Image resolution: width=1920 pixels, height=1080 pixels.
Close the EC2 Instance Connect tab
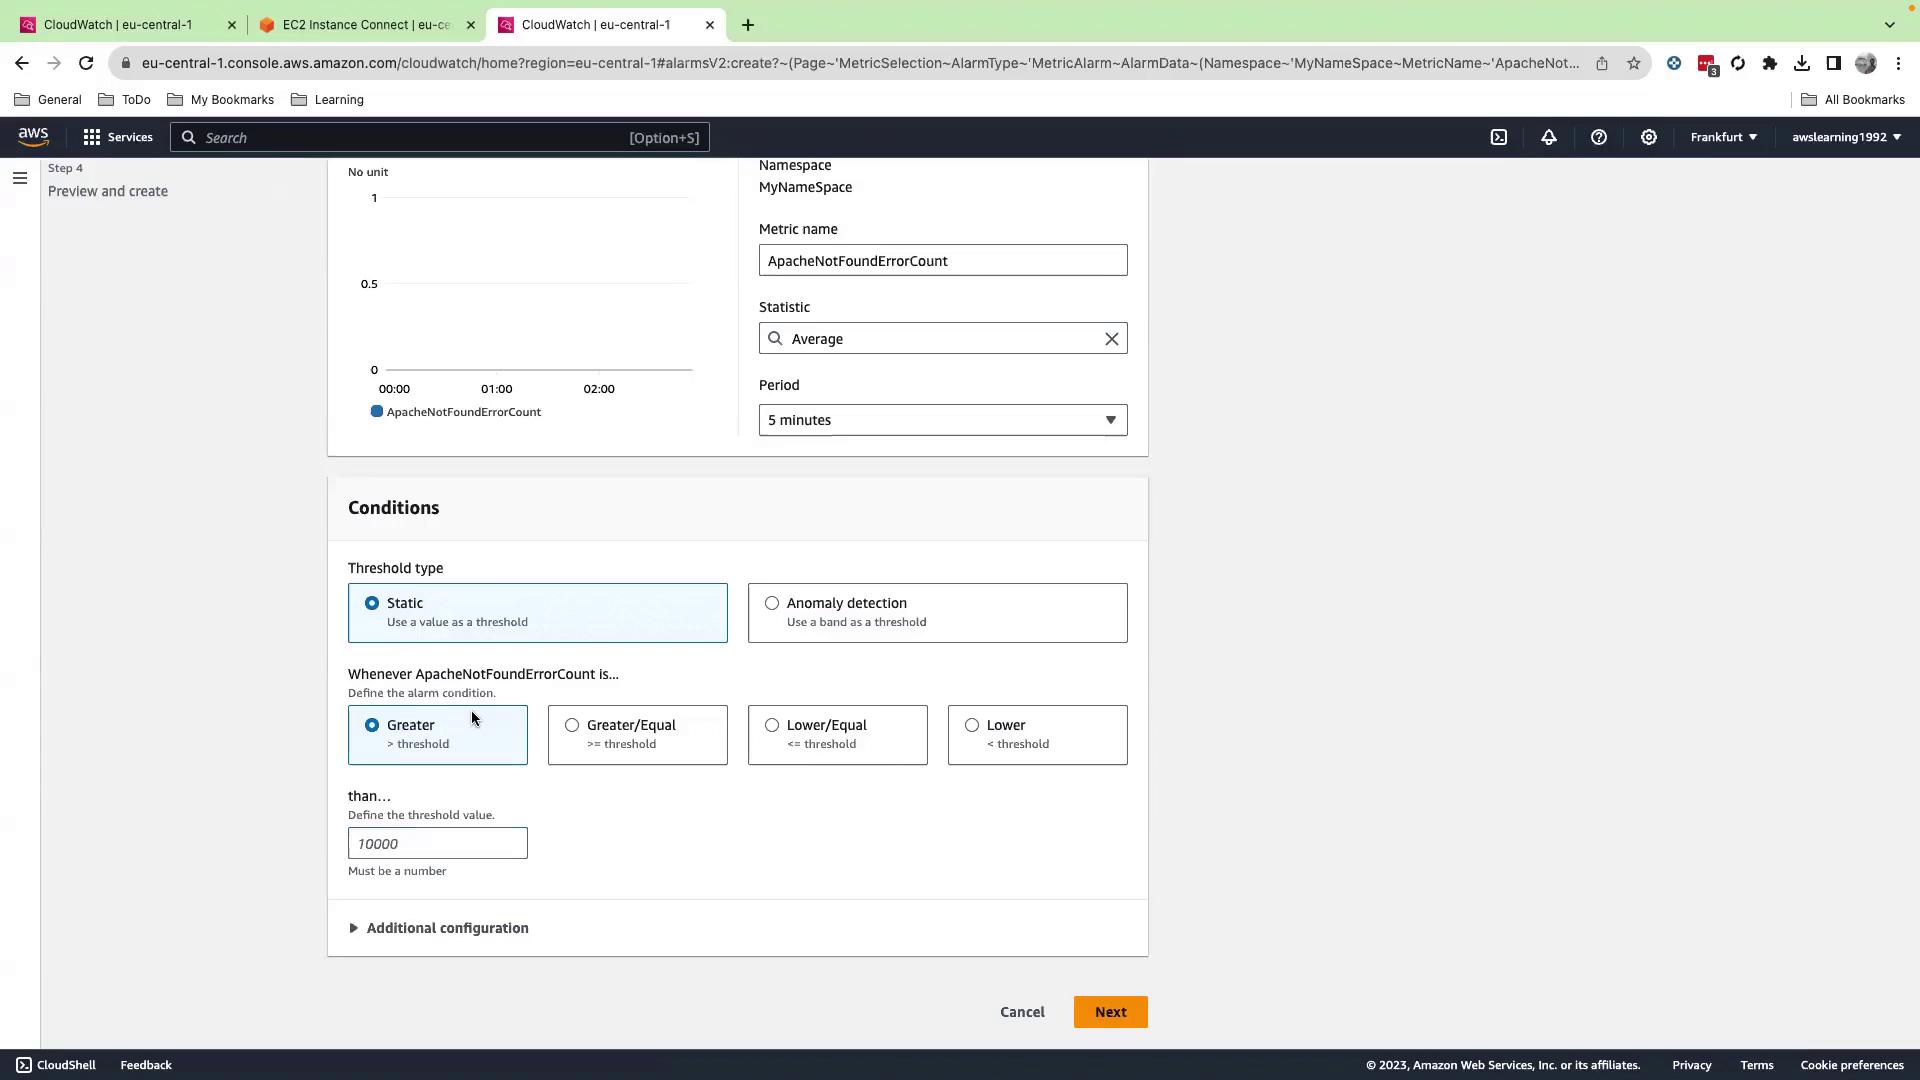(x=471, y=25)
